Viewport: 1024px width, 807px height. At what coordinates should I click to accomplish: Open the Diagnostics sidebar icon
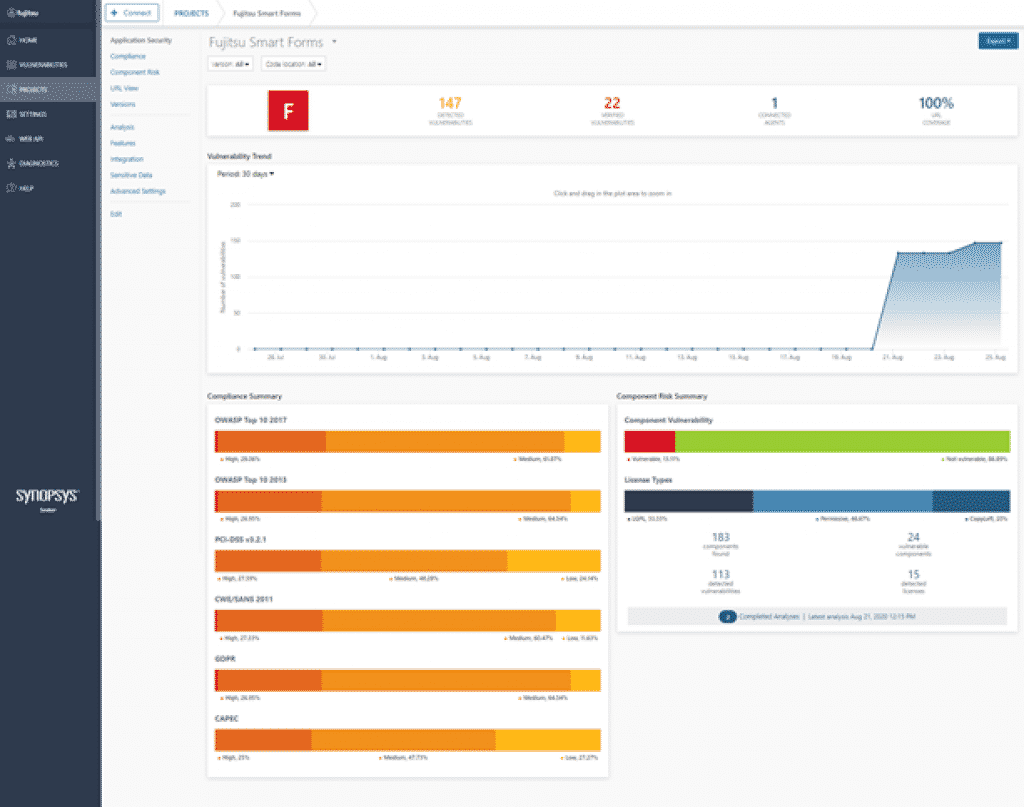11,163
